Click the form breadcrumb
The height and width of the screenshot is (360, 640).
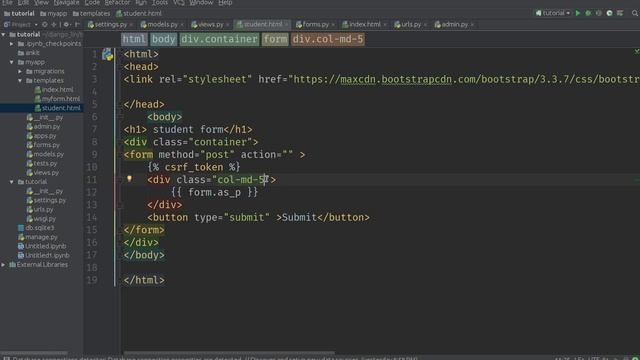[275, 39]
